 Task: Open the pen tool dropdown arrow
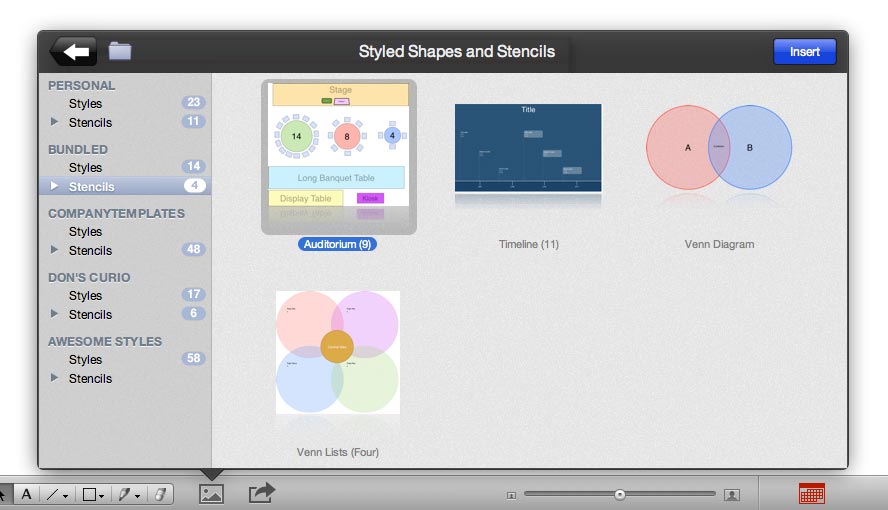(137, 496)
